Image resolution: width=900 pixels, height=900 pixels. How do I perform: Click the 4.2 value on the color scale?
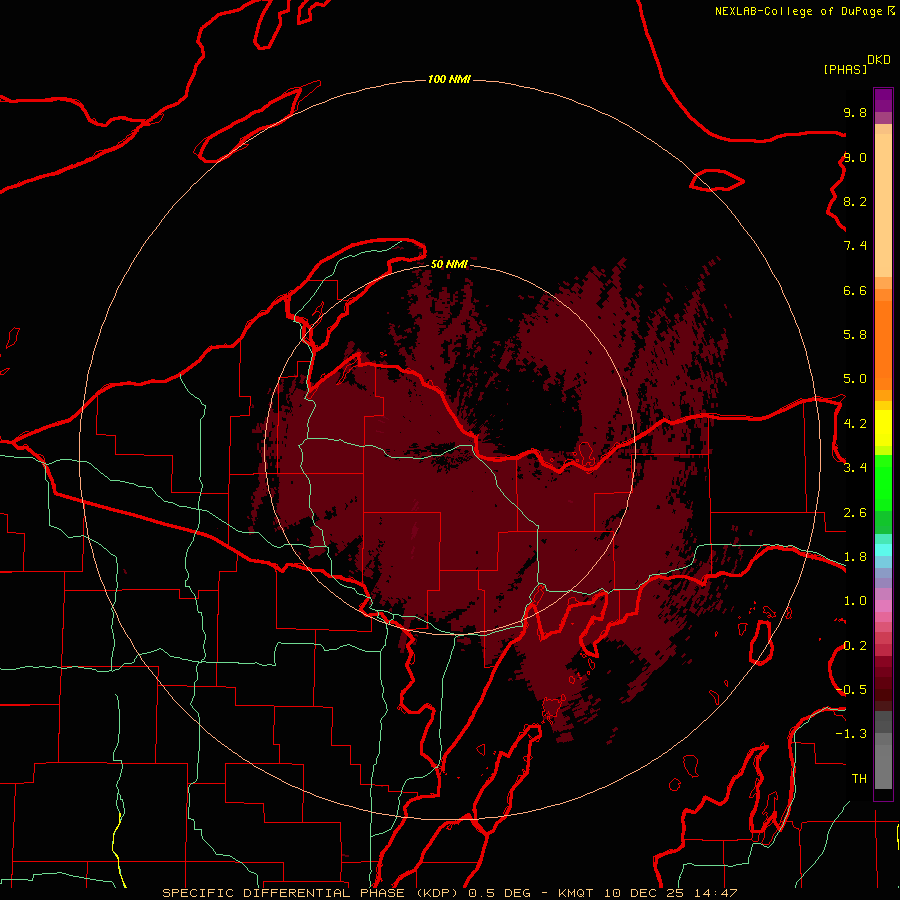tap(855, 424)
